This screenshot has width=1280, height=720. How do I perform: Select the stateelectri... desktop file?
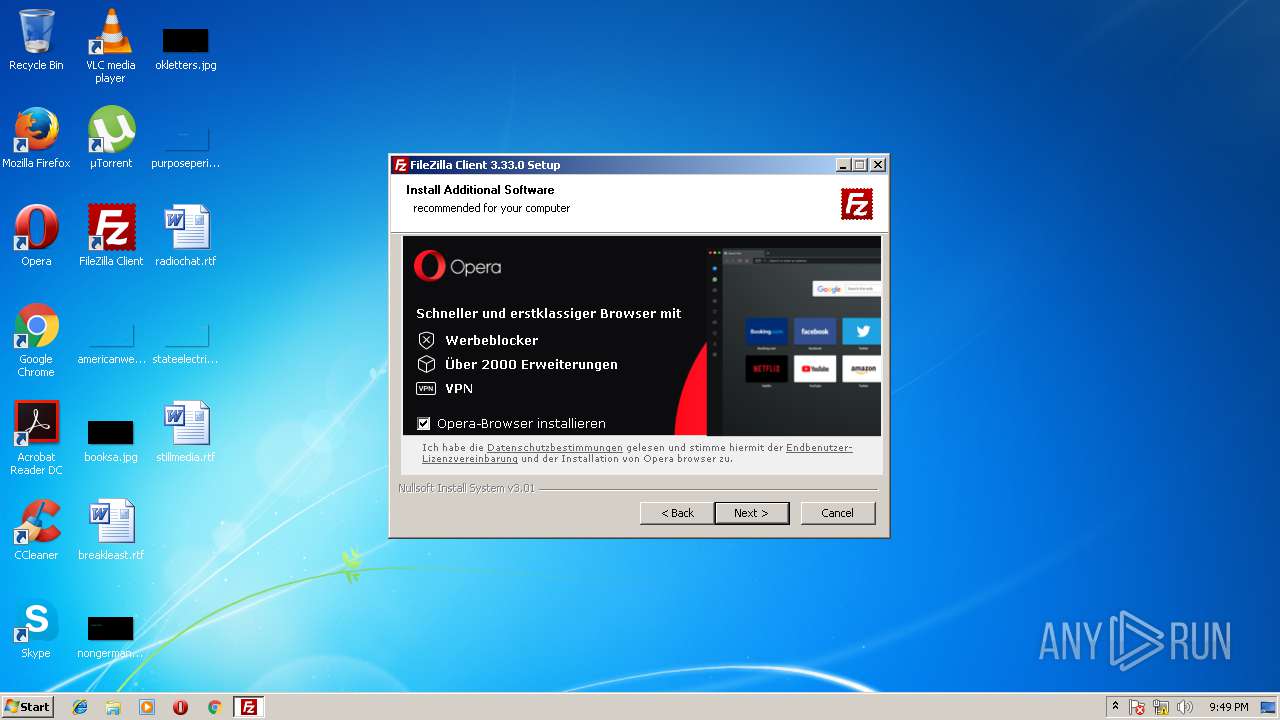186,343
